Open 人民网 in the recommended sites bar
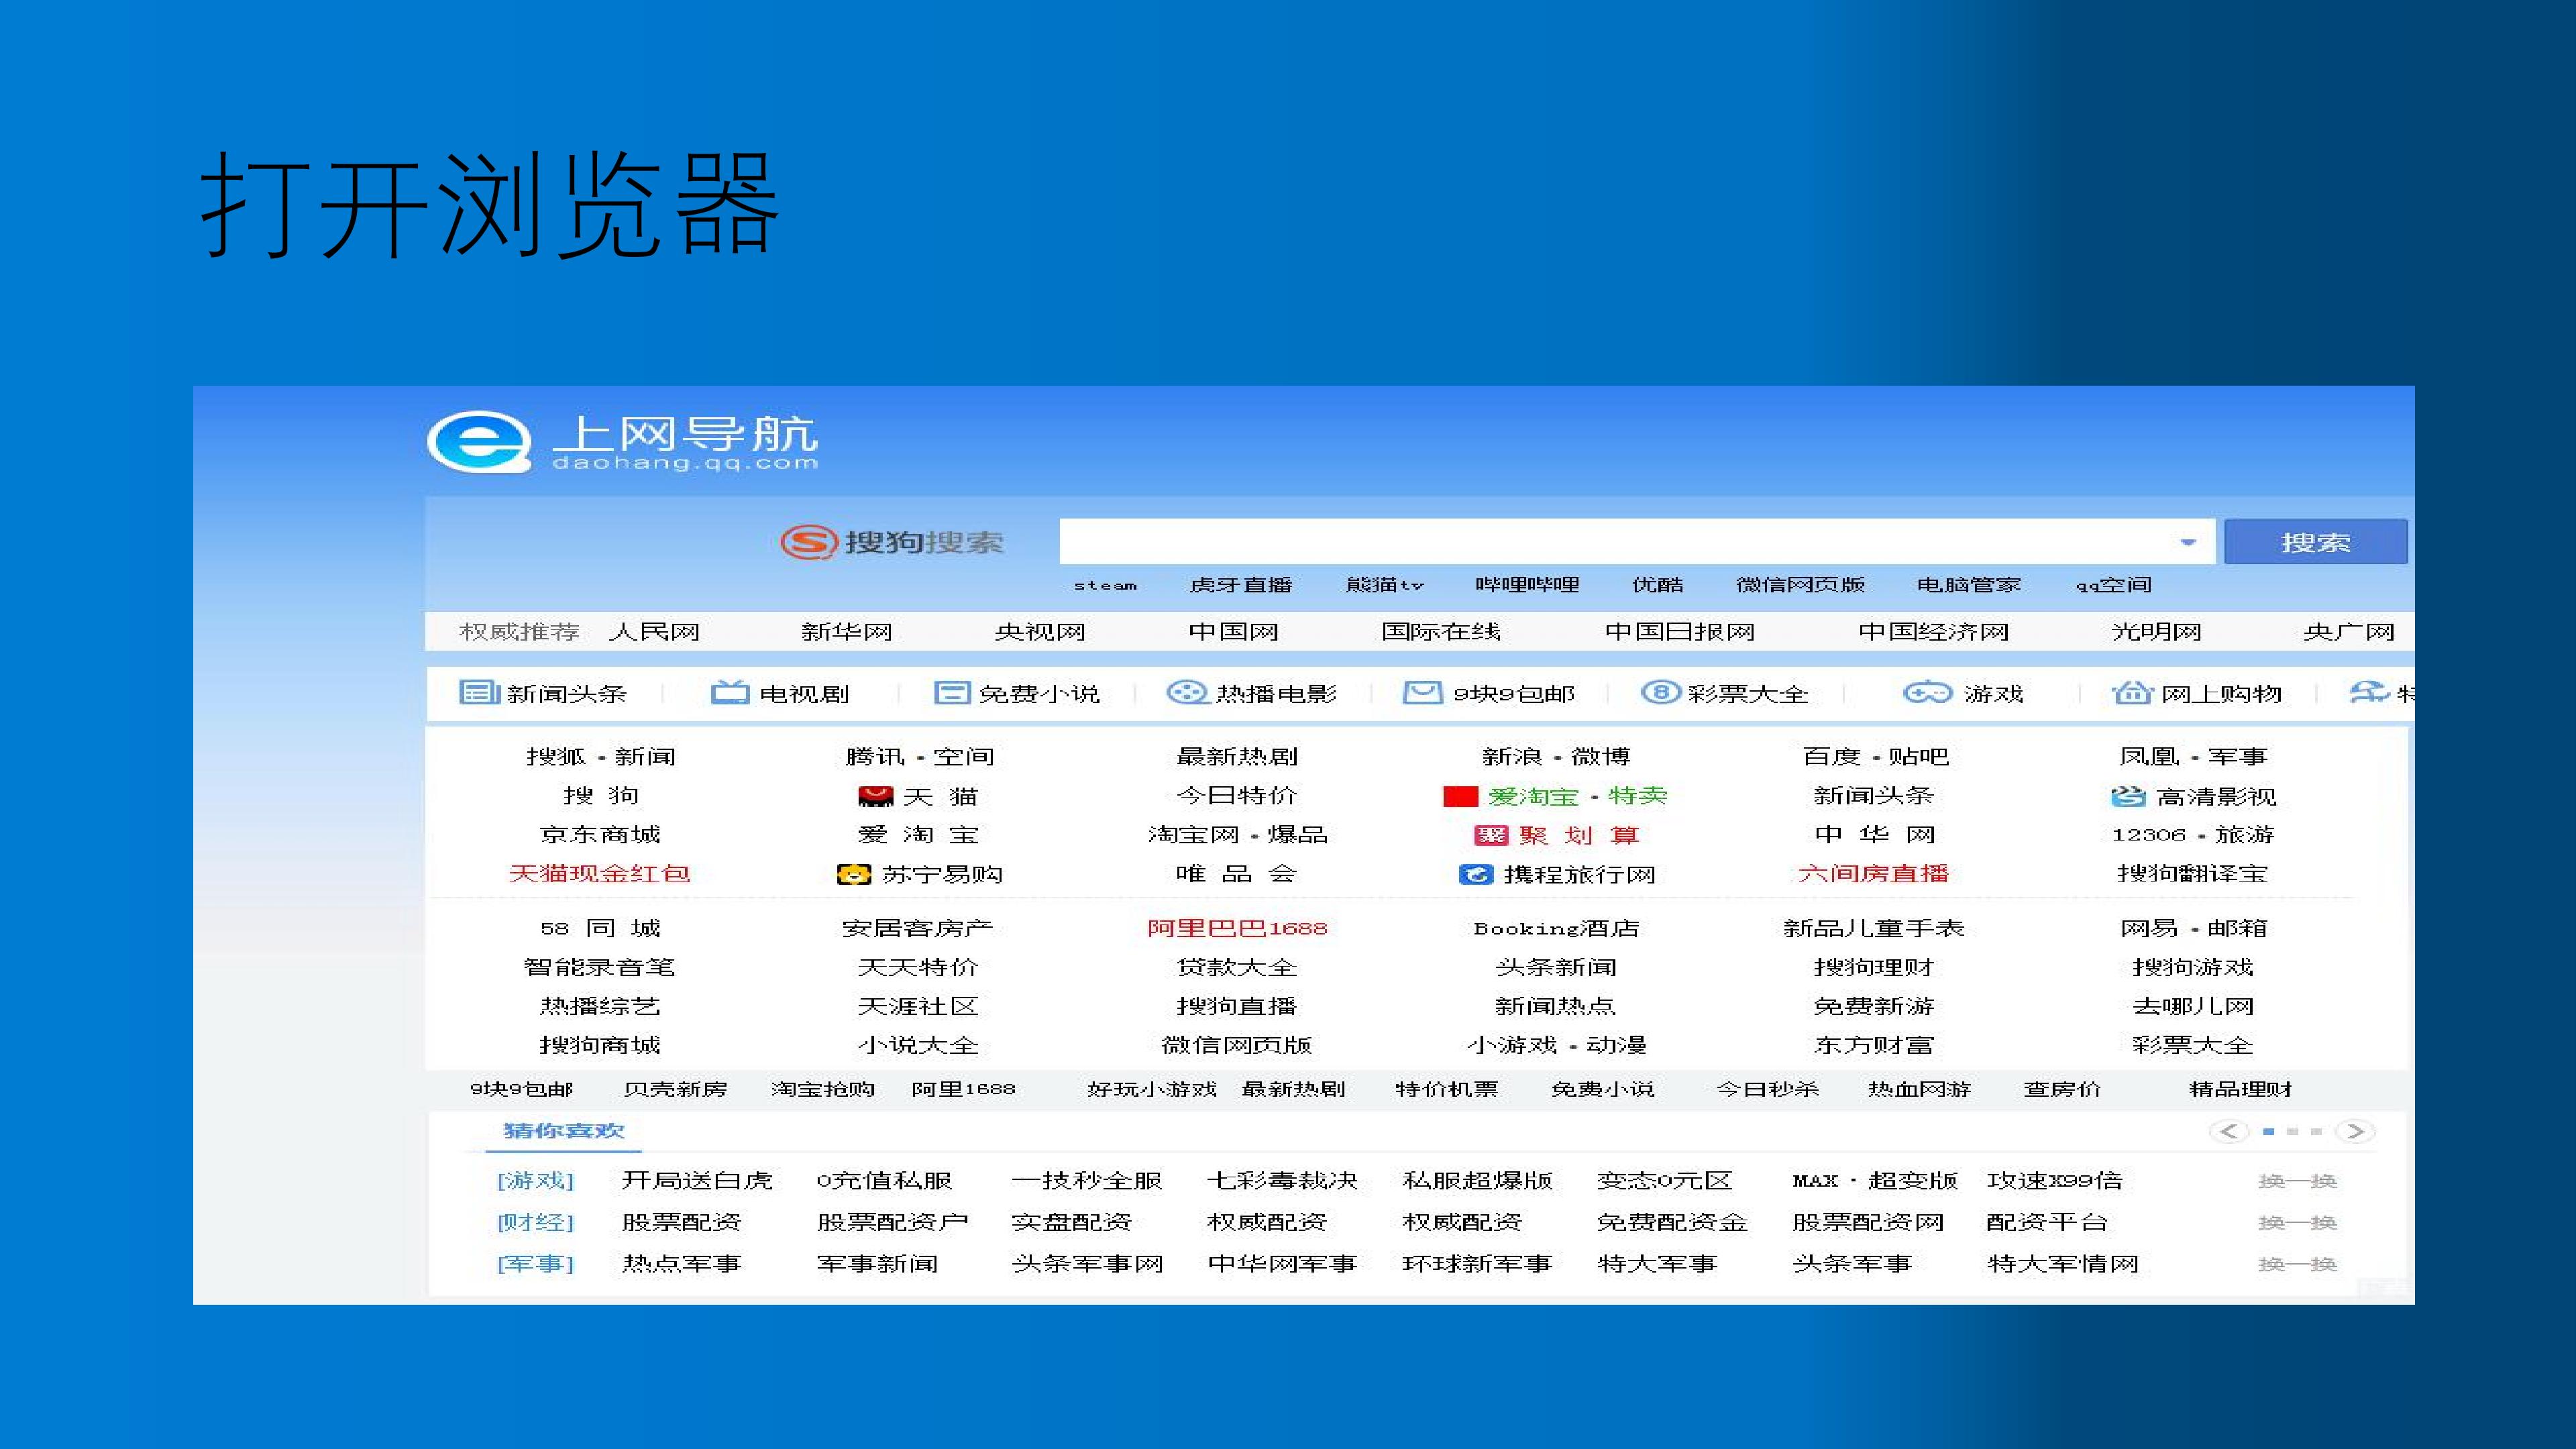This screenshot has width=2576, height=1449. click(x=655, y=632)
